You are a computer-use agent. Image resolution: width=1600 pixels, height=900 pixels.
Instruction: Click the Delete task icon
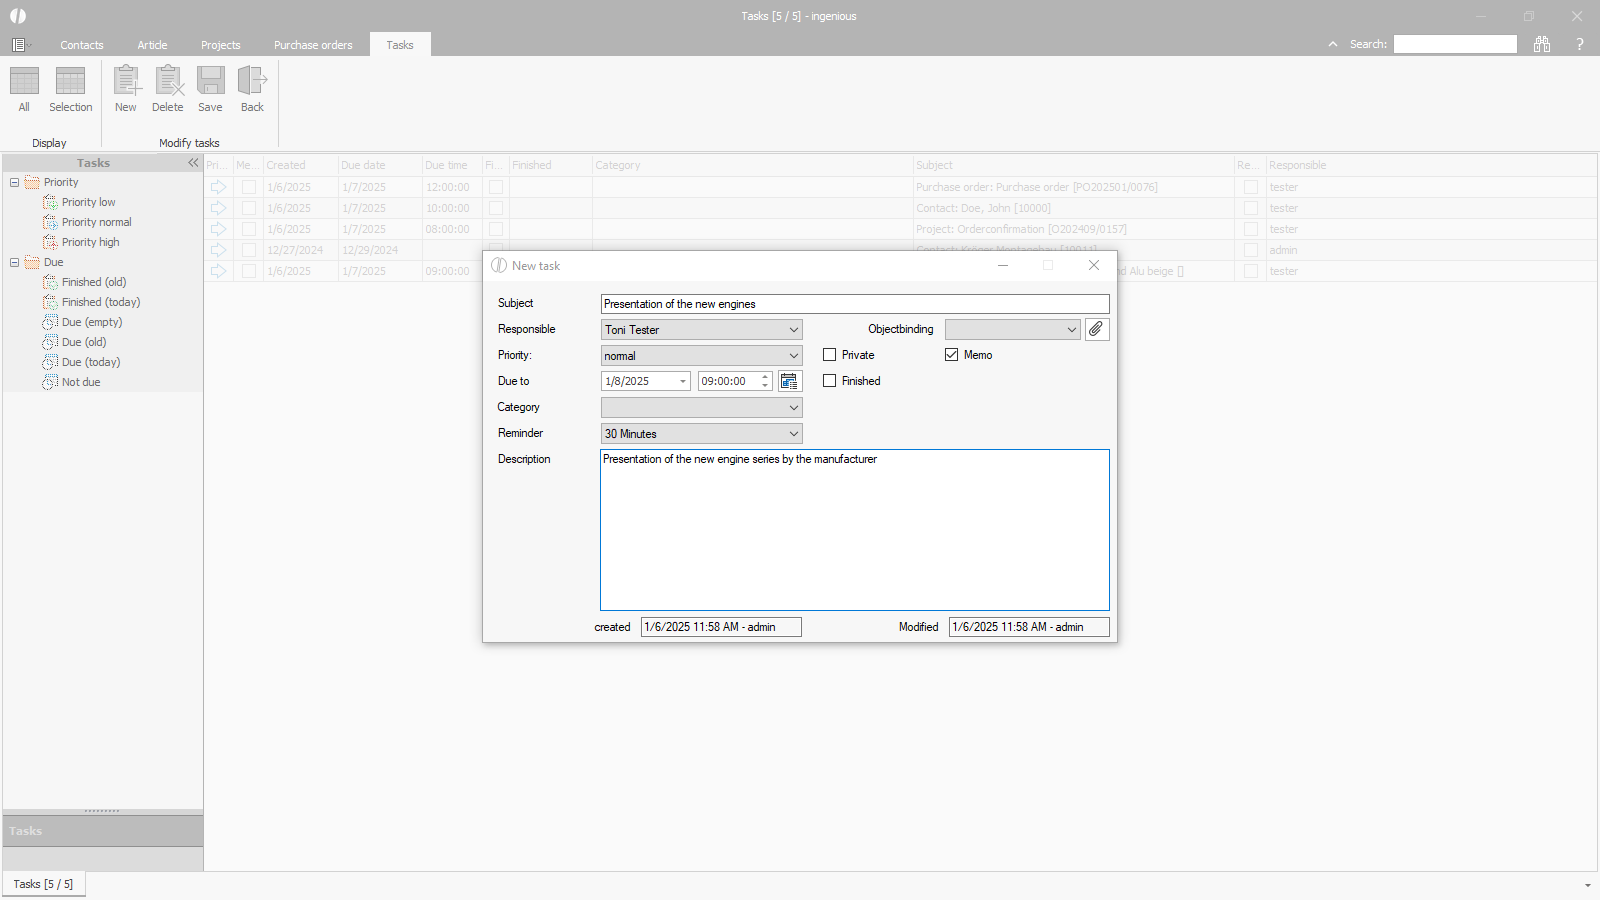(x=168, y=82)
